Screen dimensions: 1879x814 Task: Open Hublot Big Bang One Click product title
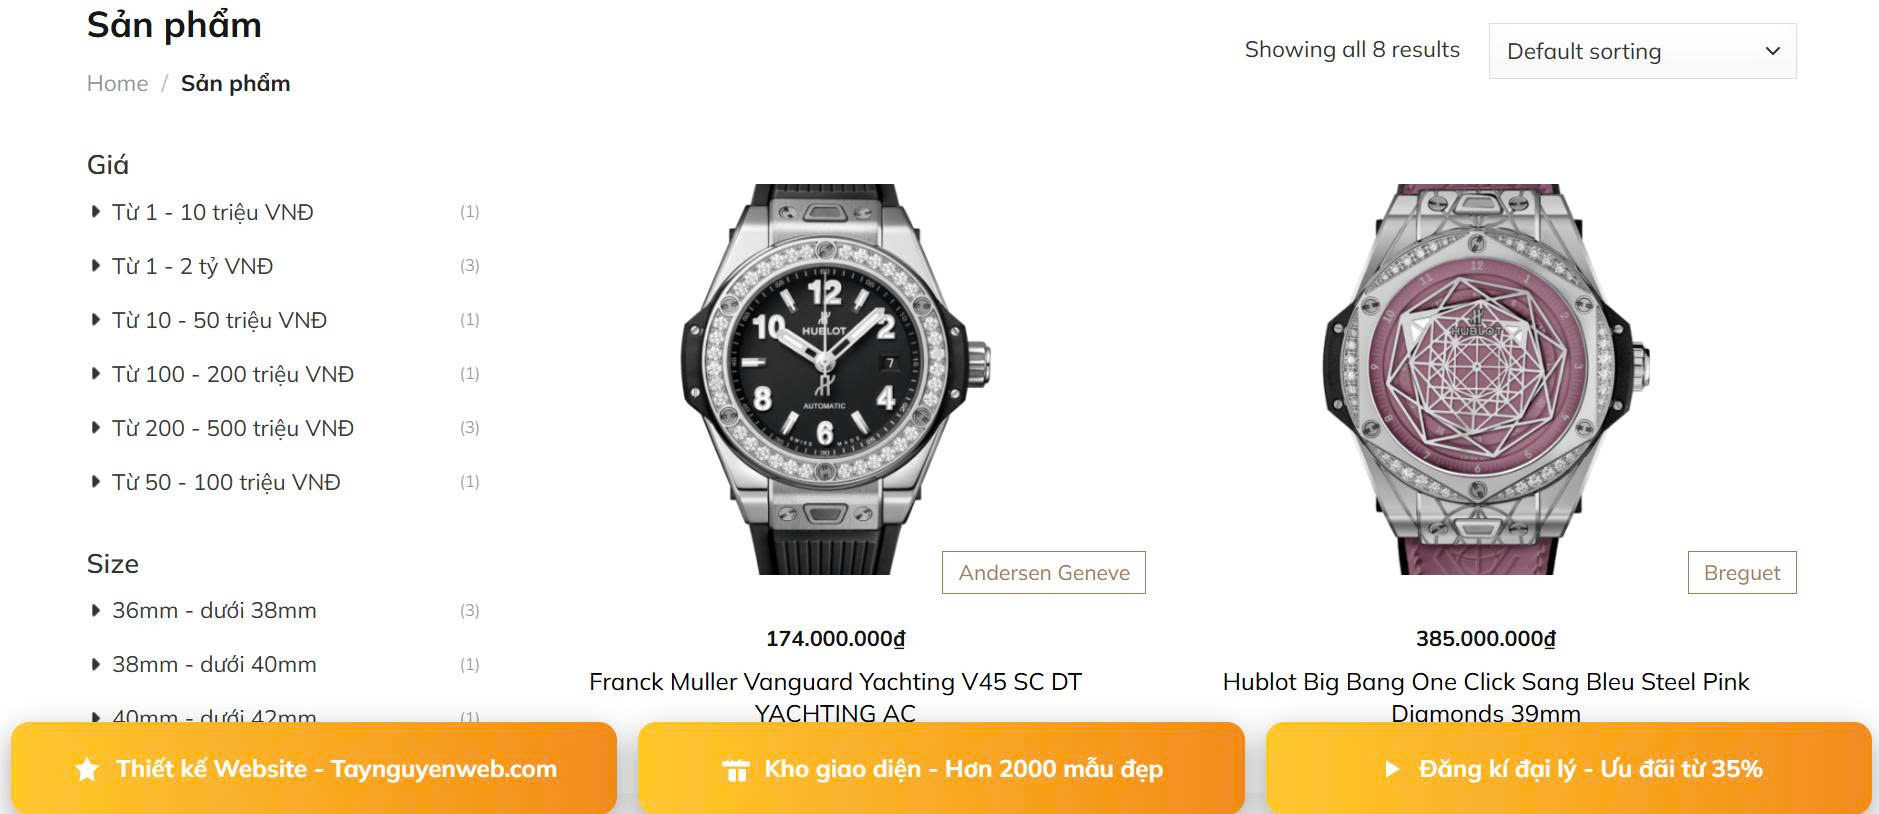pyautogui.click(x=1485, y=683)
